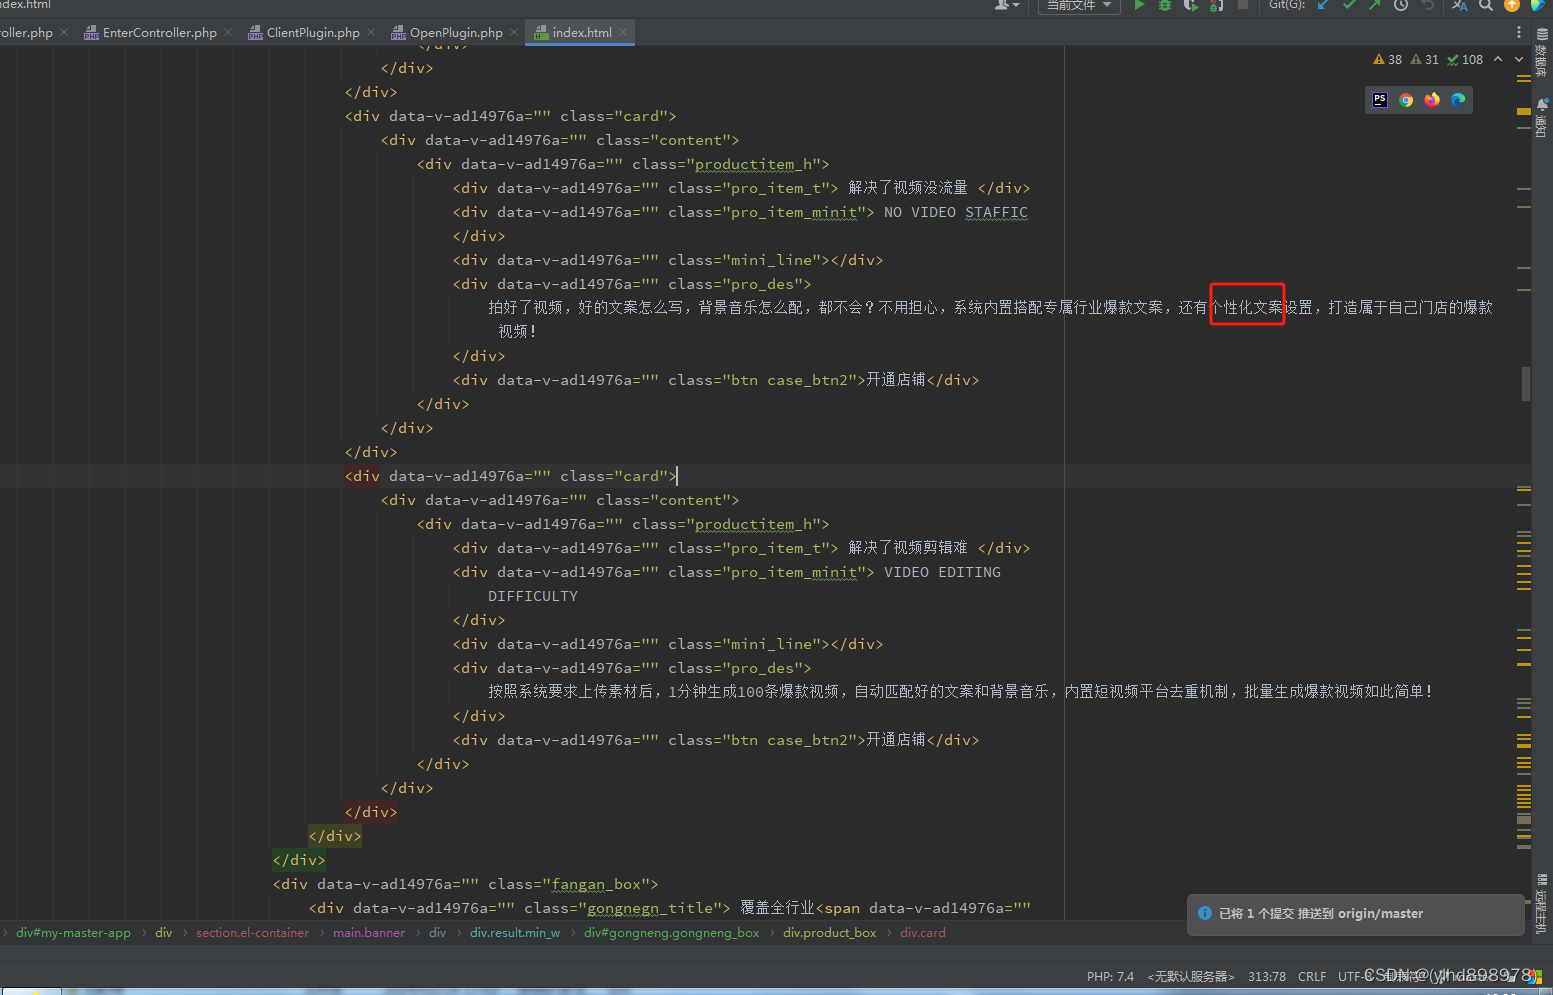The width and height of the screenshot is (1553, 995).
Task: Click the 313:78 line column indicator
Action: (1267, 977)
